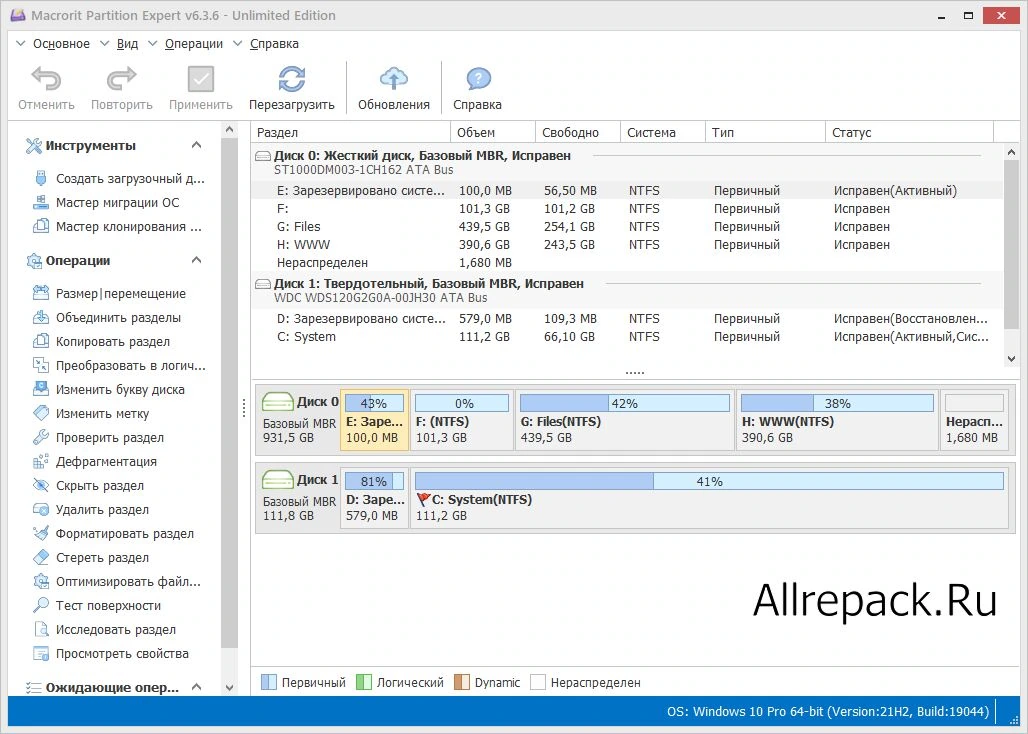Start Defragmentation (Дефрагментация)
The image size is (1028, 734).
tap(94, 461)
